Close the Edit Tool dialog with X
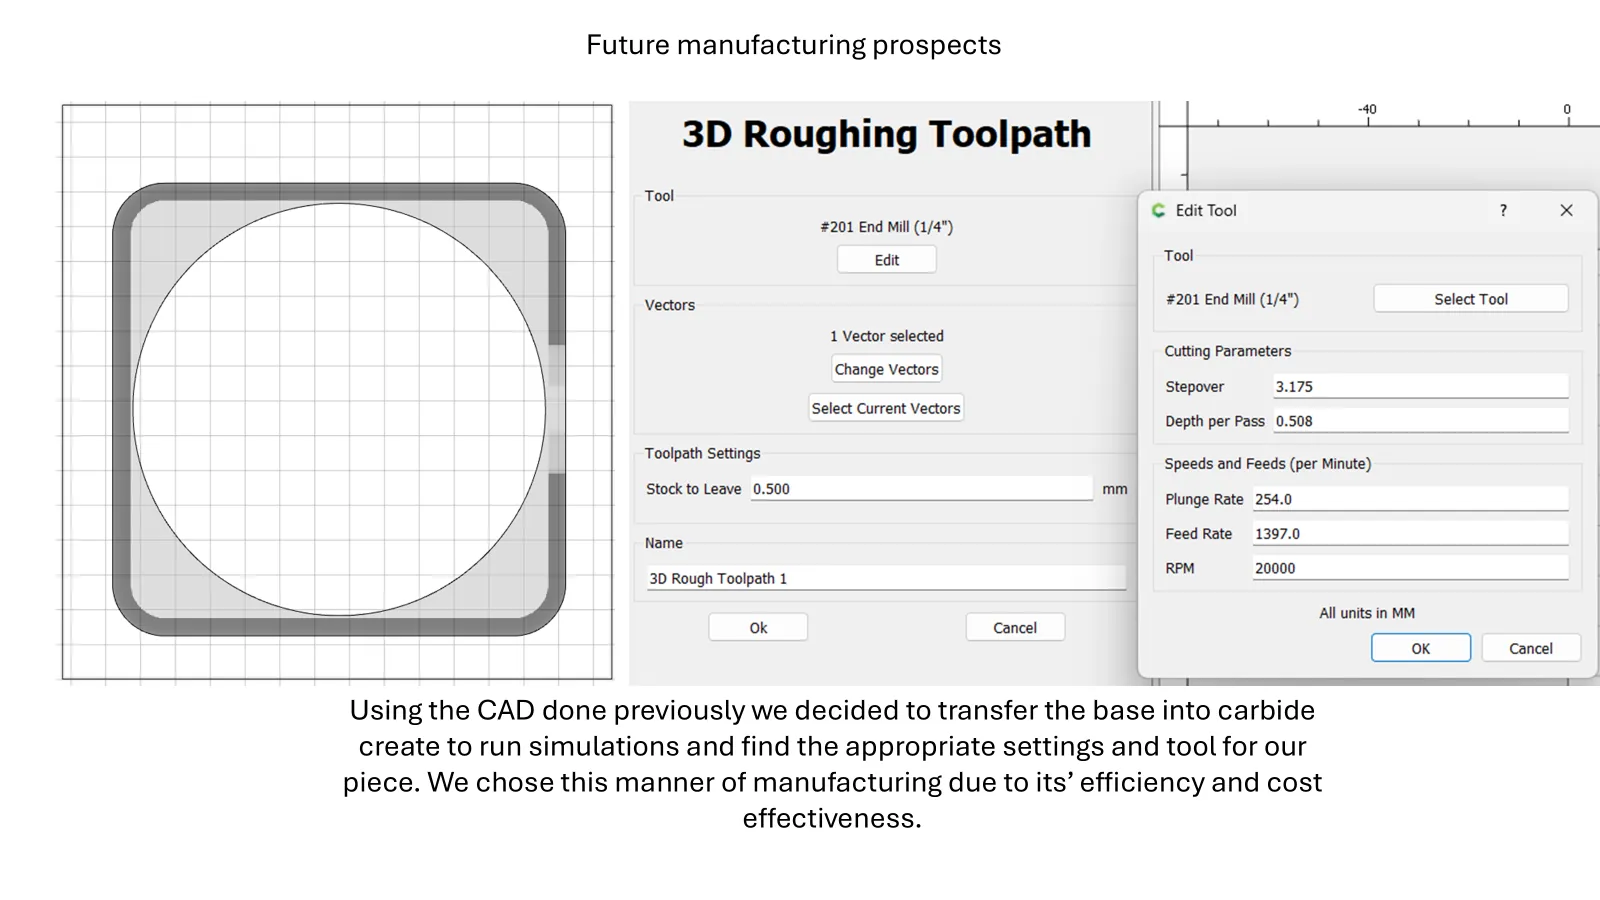Viewport: 1600px width, 900px height. (x=1567, y=210)
